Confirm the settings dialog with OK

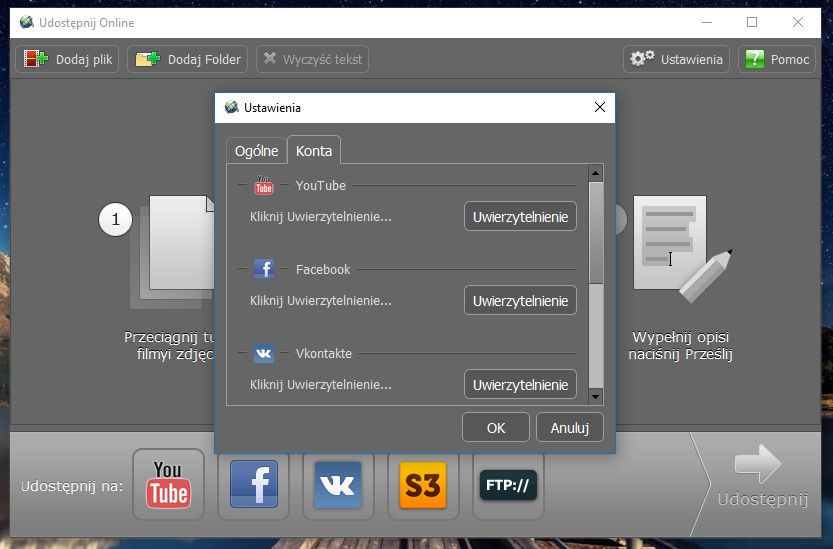tap(496, 427)
